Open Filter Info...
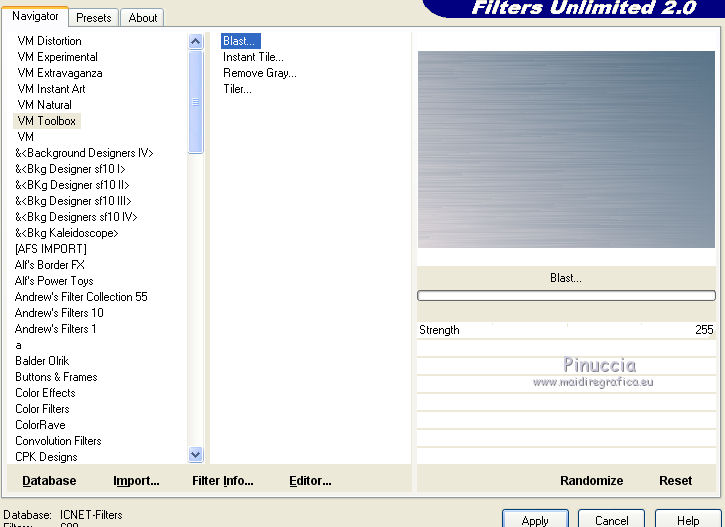This screenshot has width=725, height=527. click(223, 481)
